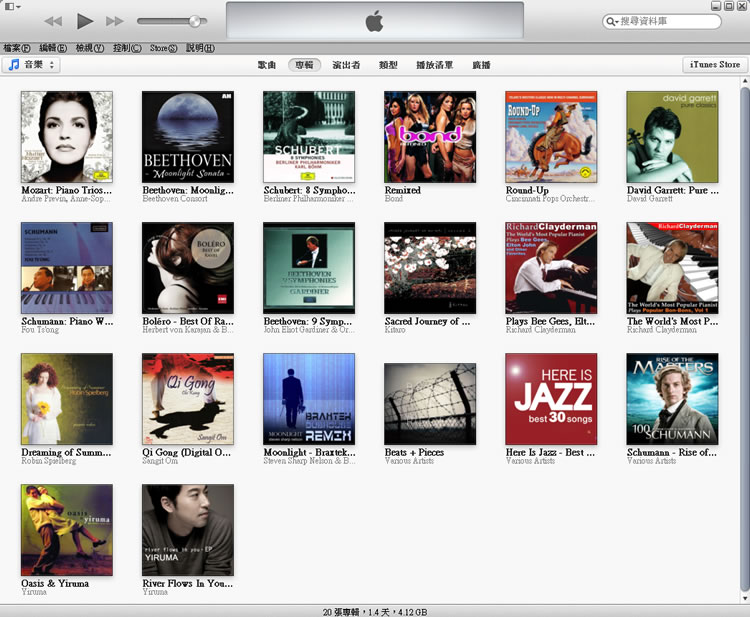750x617 pixels.
Task: Expand the 音樂 library dropdown
Action: [32, 65]
